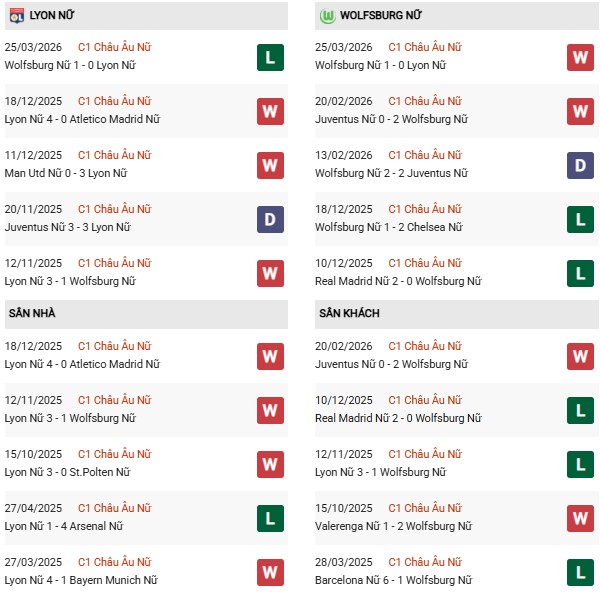This screenshot has width=600, height=592.
Task: Click D badge beside Juventus Nữ 3 - 3 Lyon Nữ
Action: point(269,219)
